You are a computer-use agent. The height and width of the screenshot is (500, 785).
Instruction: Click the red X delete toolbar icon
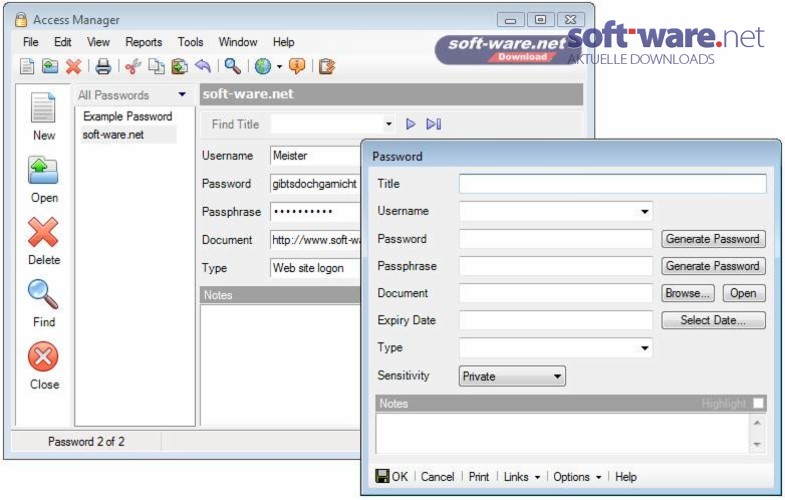coord(74,66)
